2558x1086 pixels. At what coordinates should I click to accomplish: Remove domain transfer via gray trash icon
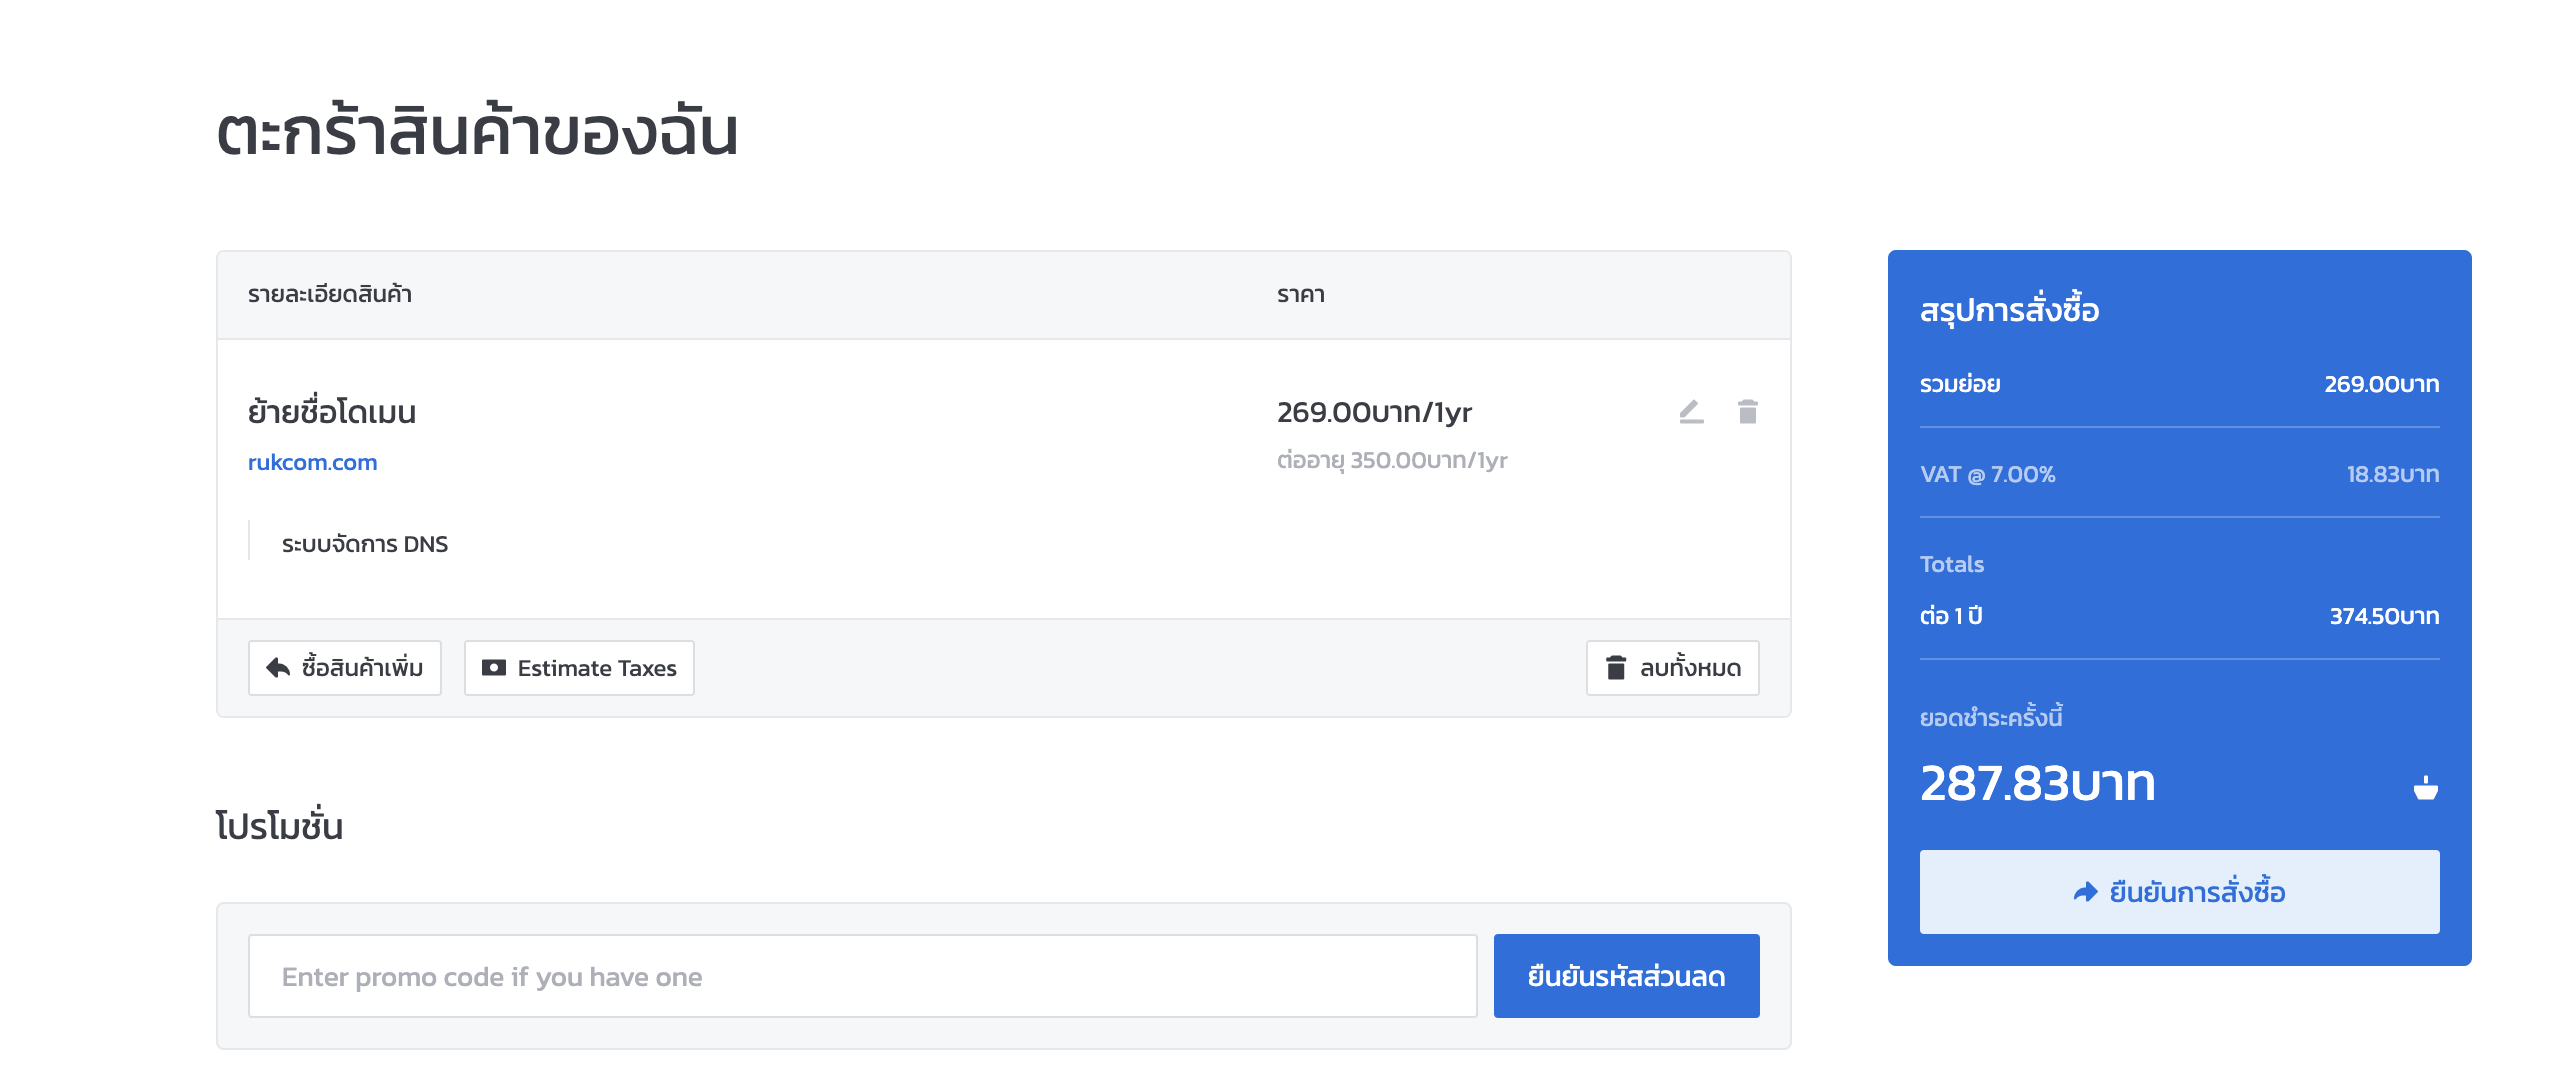(1747, 412)
